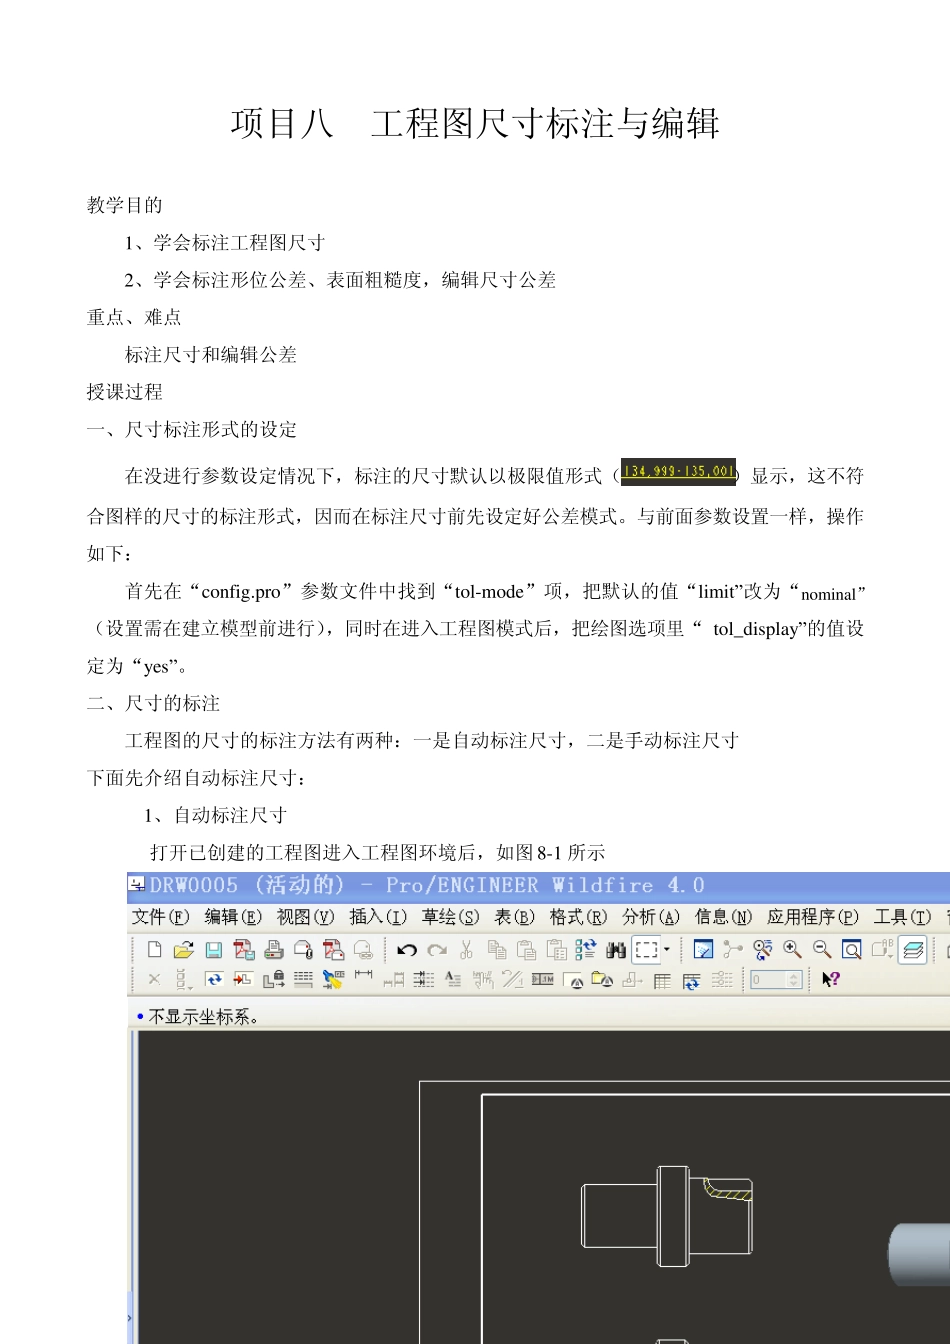The image size is (950, 1344).
Task: Click the Redo arrow icon
Action: click(x=436, y=949)
